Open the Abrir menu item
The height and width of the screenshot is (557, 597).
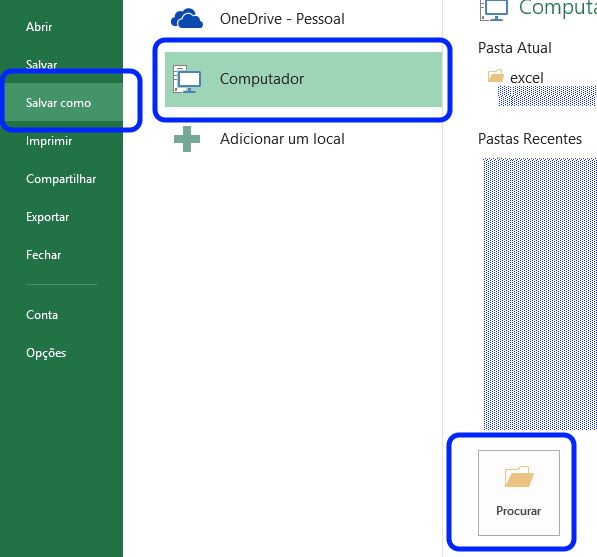tap(39, 27)
